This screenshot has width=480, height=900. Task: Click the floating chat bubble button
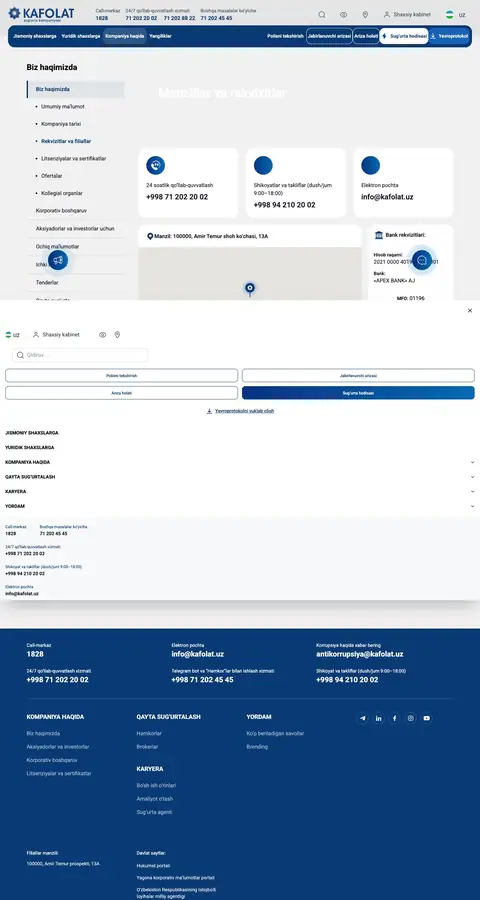(x=422, y=260)
